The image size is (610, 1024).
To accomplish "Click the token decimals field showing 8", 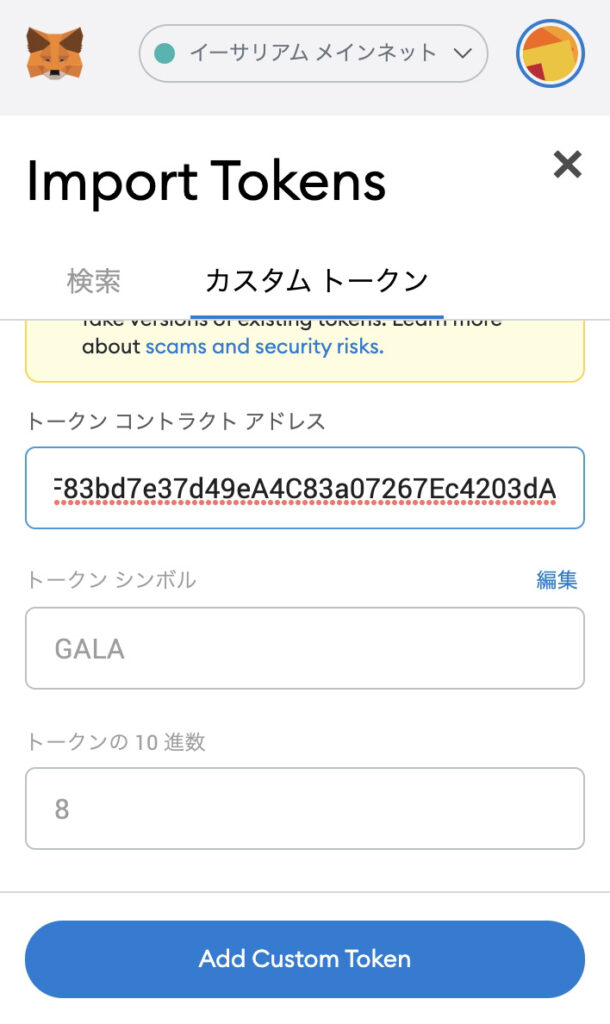I will [x=305, y=808].
